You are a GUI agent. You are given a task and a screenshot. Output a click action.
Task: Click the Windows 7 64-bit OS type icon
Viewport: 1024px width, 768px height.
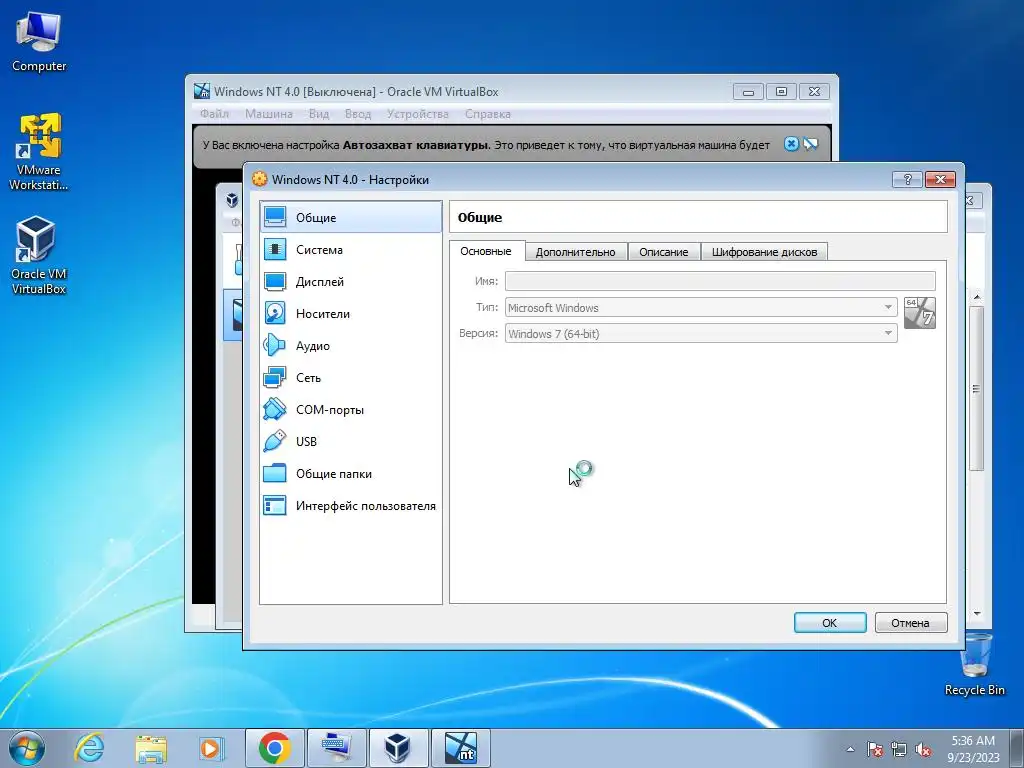[x=920, y=313]
